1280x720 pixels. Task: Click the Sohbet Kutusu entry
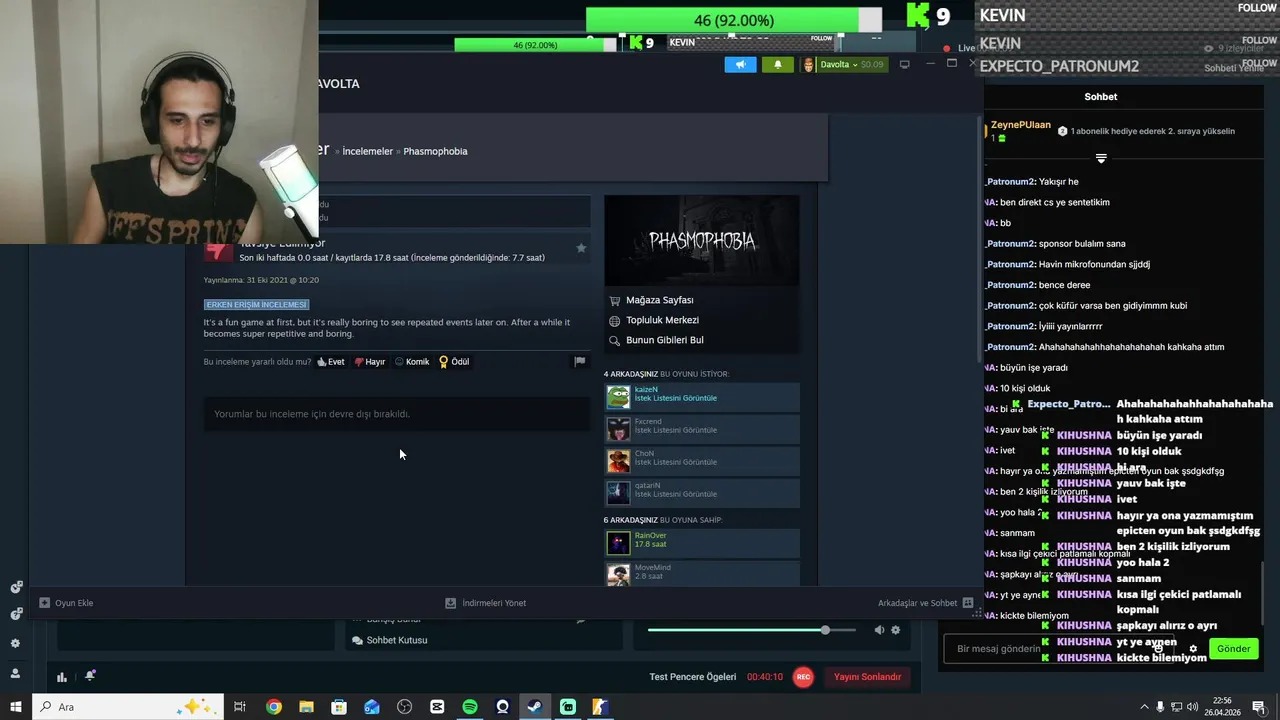point(389,640)
